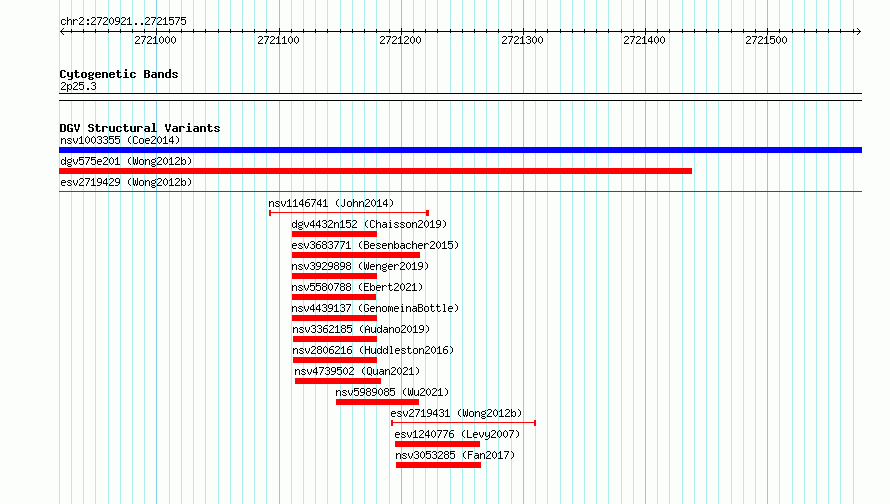Click the 2p25.3 band label
This screenshot has height=504, width=890.
78,86
